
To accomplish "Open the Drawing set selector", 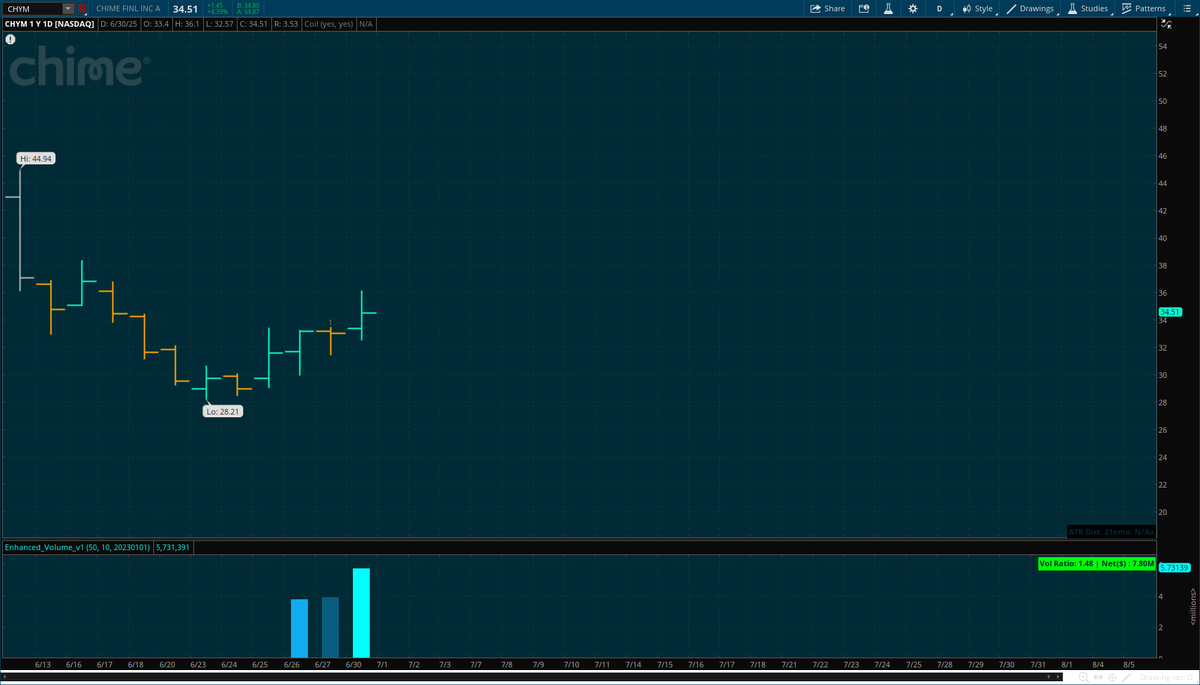I will tap(1167, 678).
